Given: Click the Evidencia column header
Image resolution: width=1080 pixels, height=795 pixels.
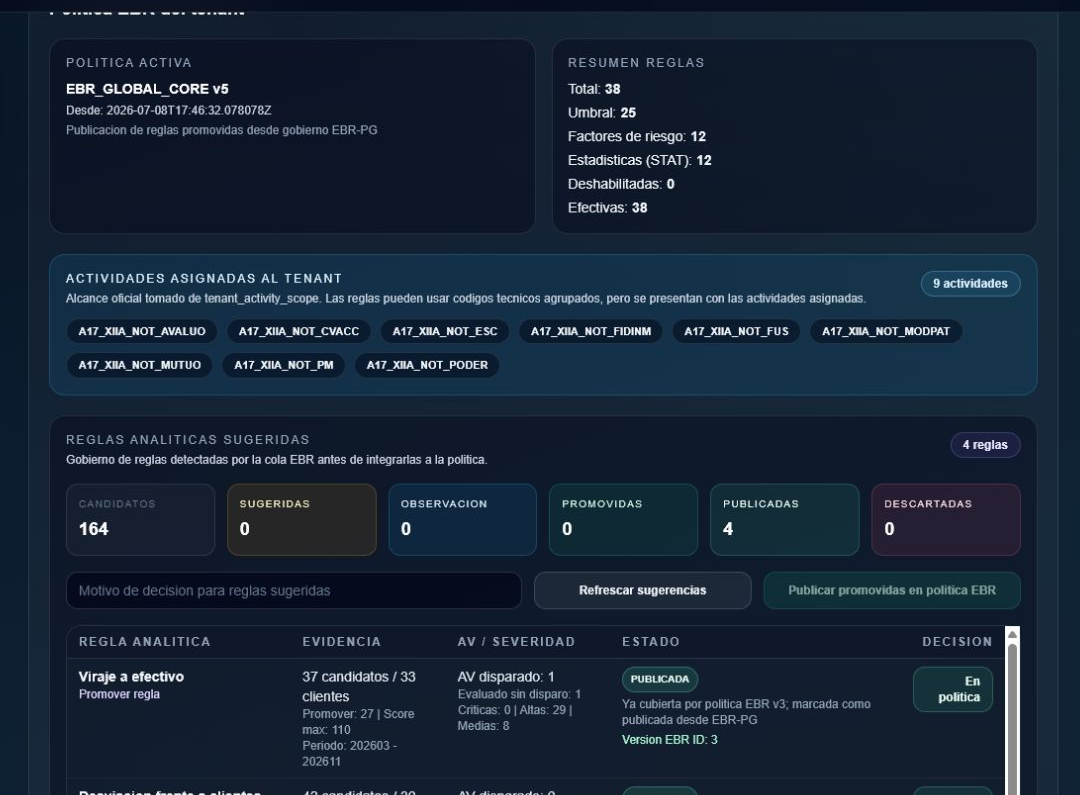Looking at the screenshot, I should point(342,642).
